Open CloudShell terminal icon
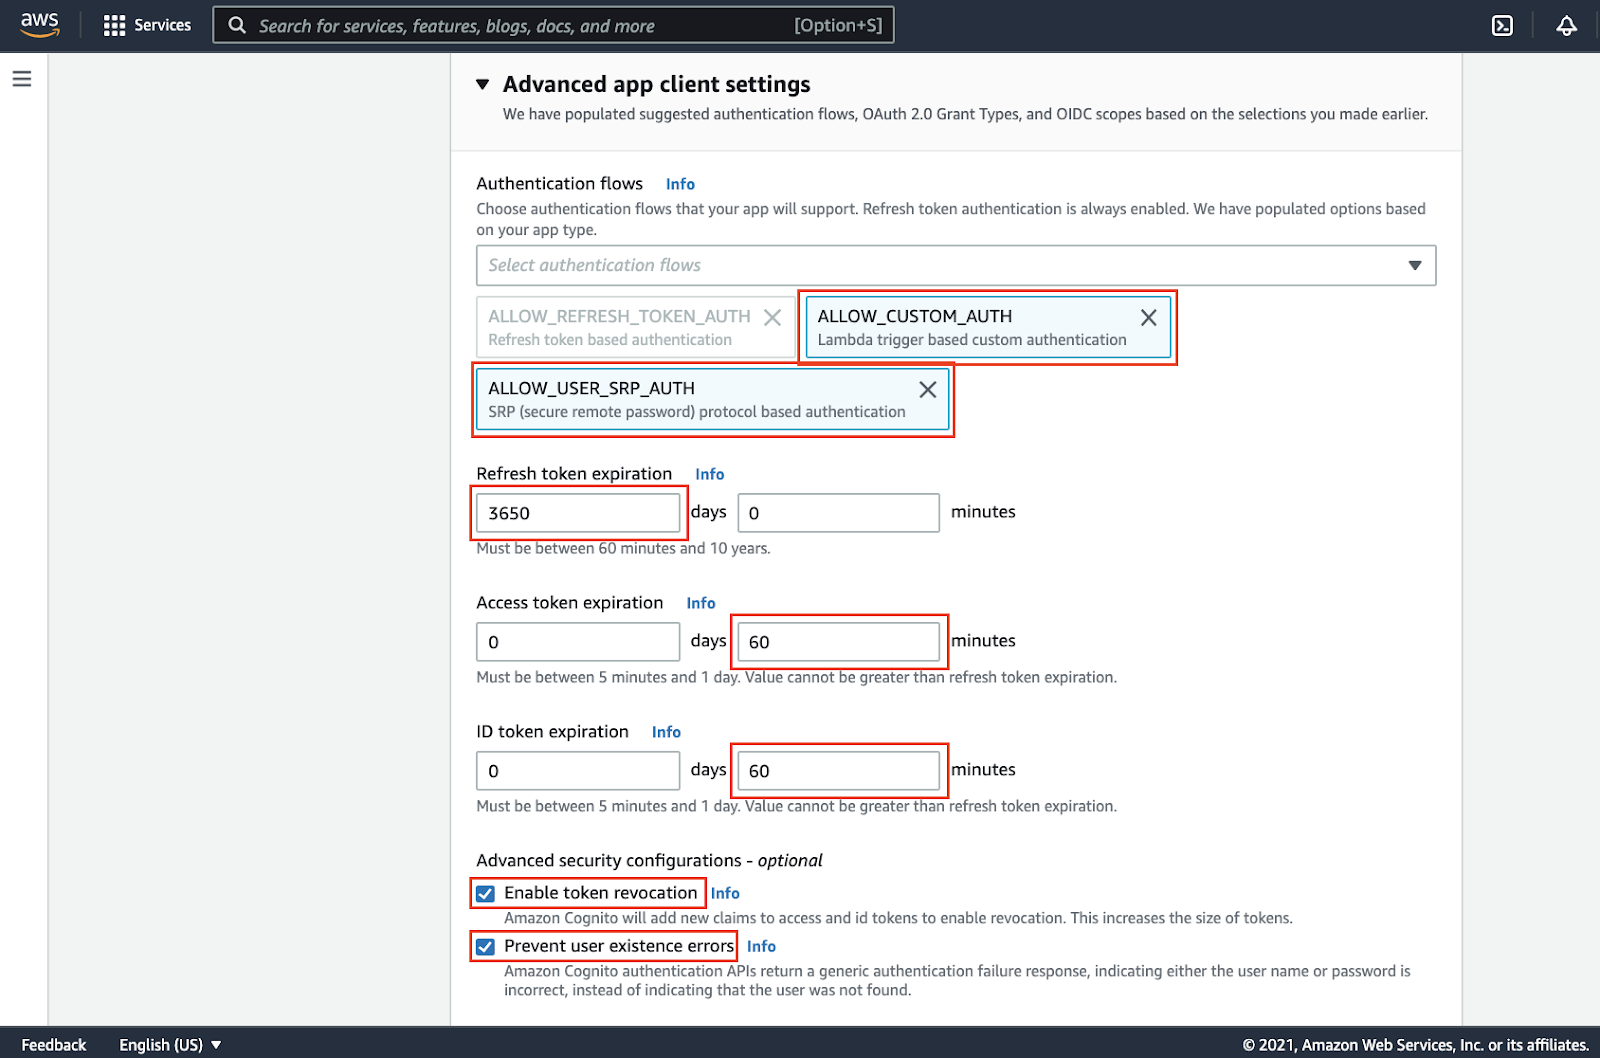This screenshot has width=1600, height=1058. [x=1502, y=26]
